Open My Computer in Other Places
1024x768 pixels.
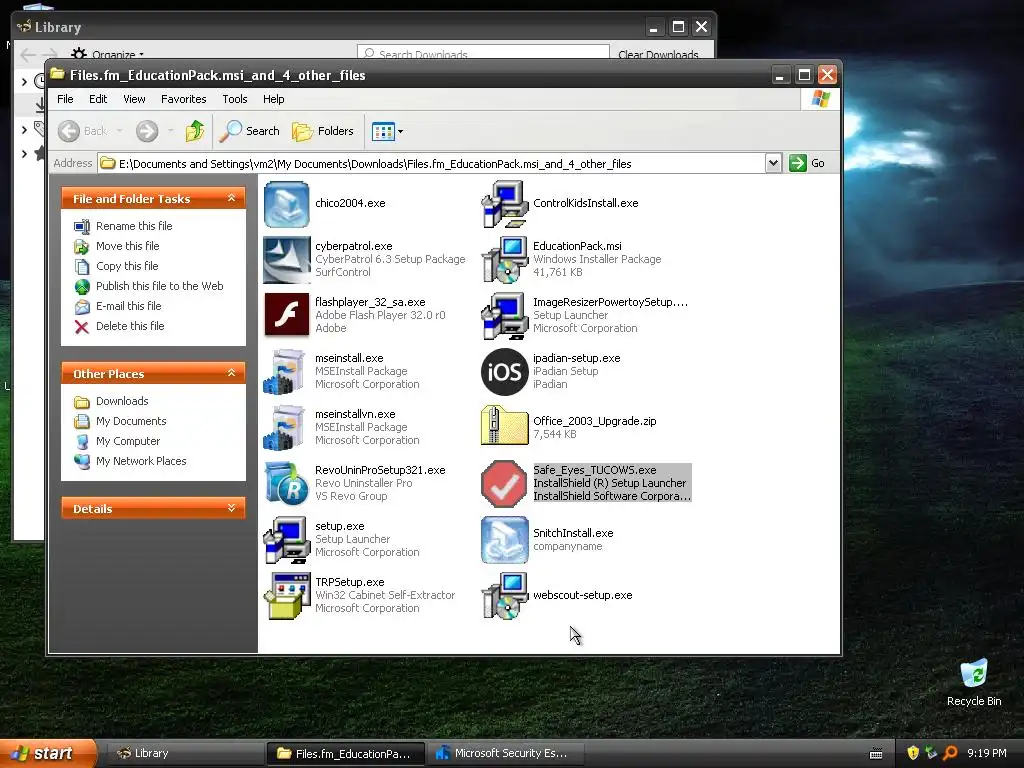(128, 441)
